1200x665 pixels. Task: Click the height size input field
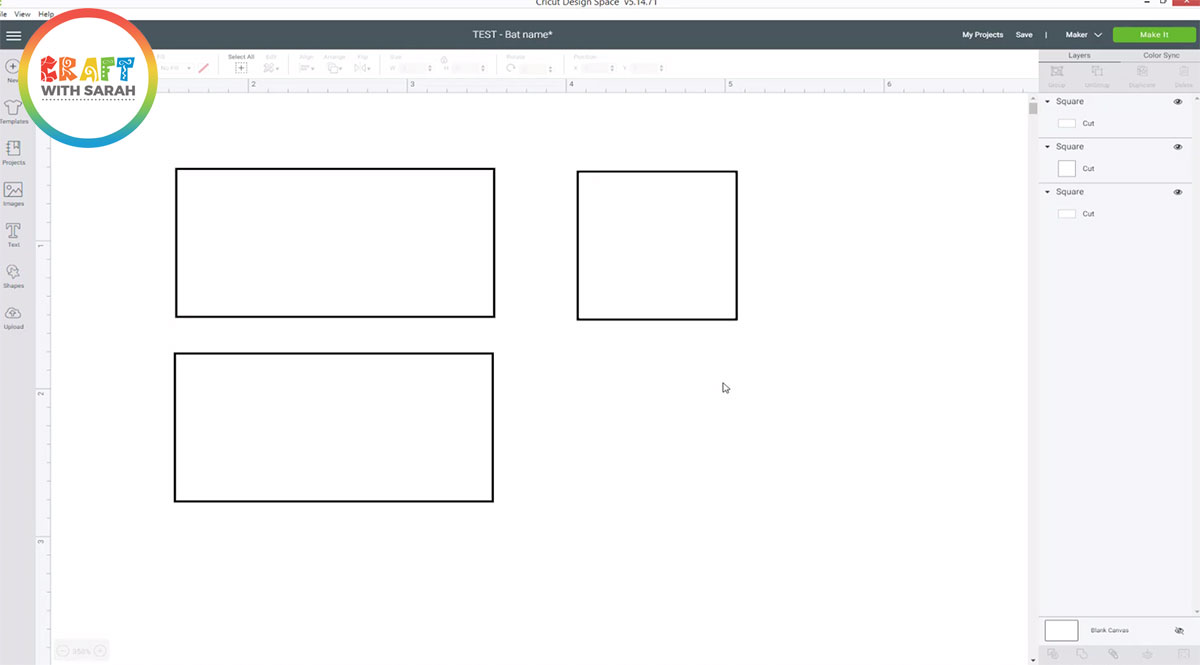click(468, 68)
